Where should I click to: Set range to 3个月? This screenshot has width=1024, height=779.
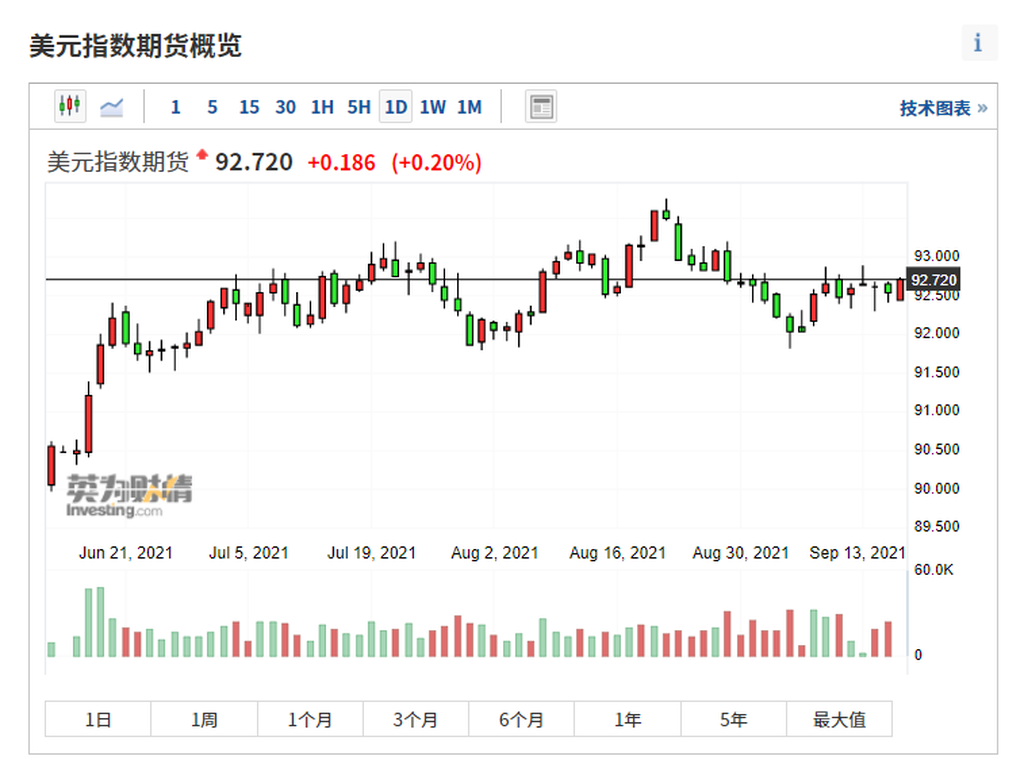pyautogui.click(x=416, y=720)
